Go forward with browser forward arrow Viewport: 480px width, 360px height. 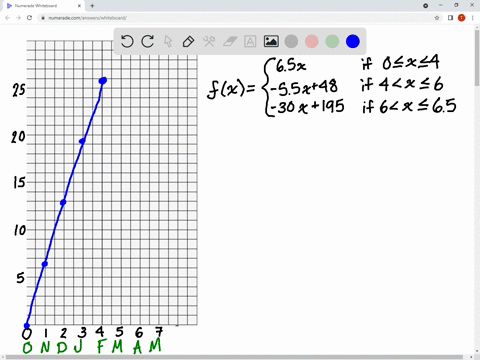point(18,18)
